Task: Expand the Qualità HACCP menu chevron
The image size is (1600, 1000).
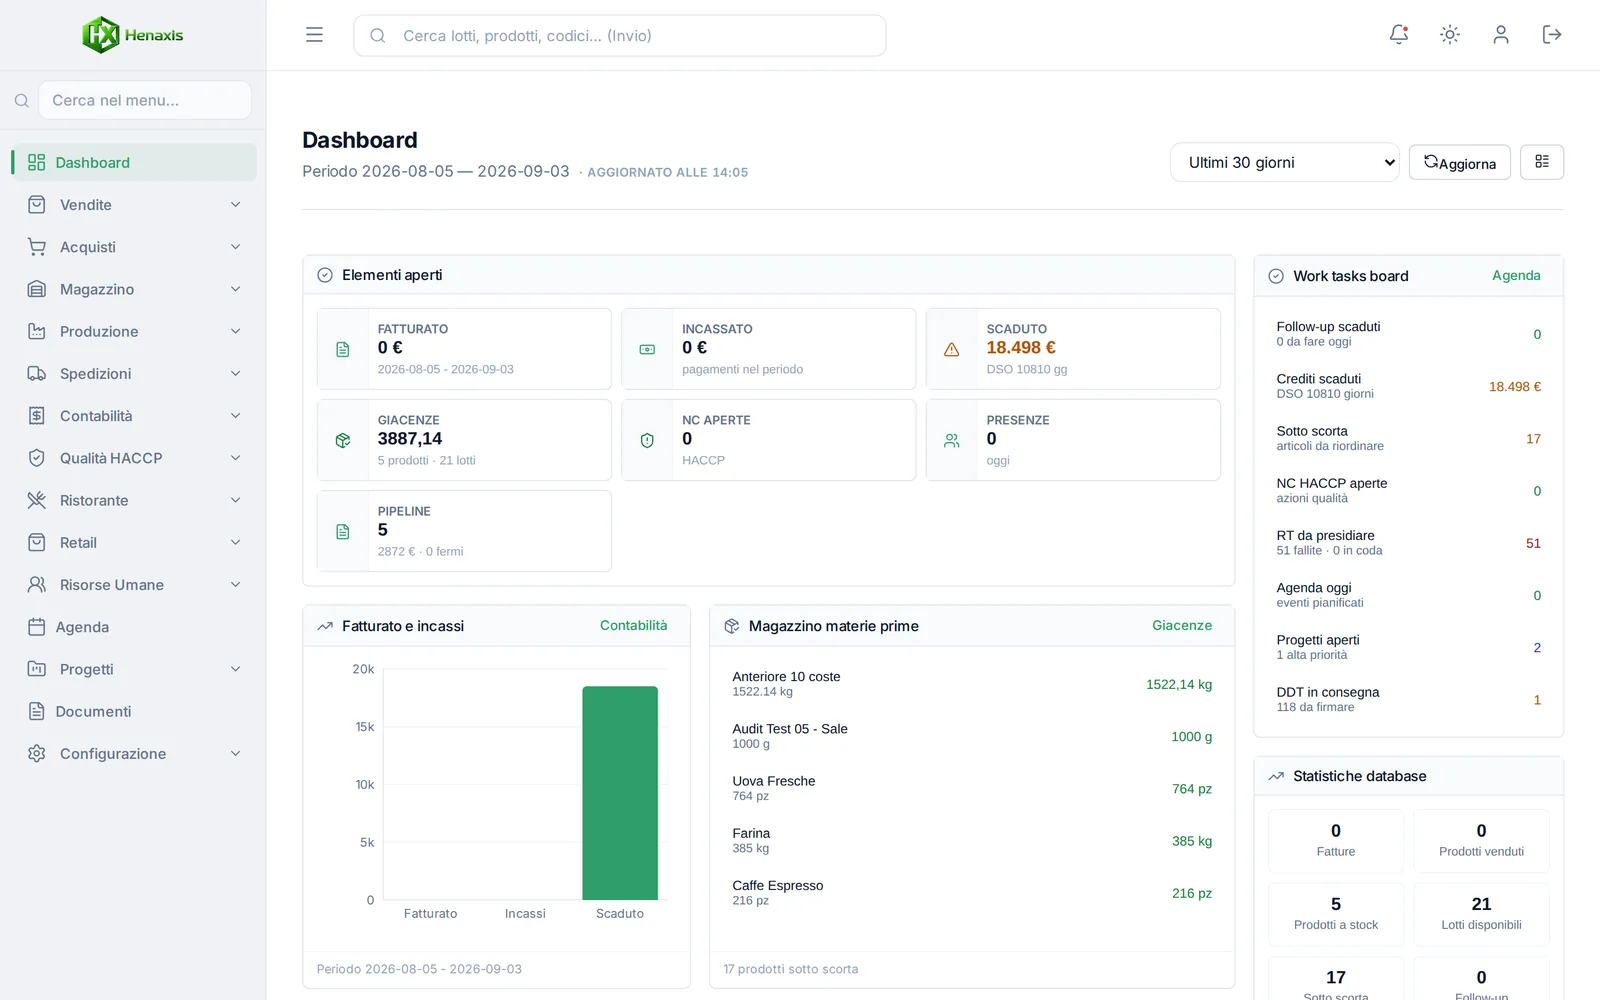Action: 236,458
